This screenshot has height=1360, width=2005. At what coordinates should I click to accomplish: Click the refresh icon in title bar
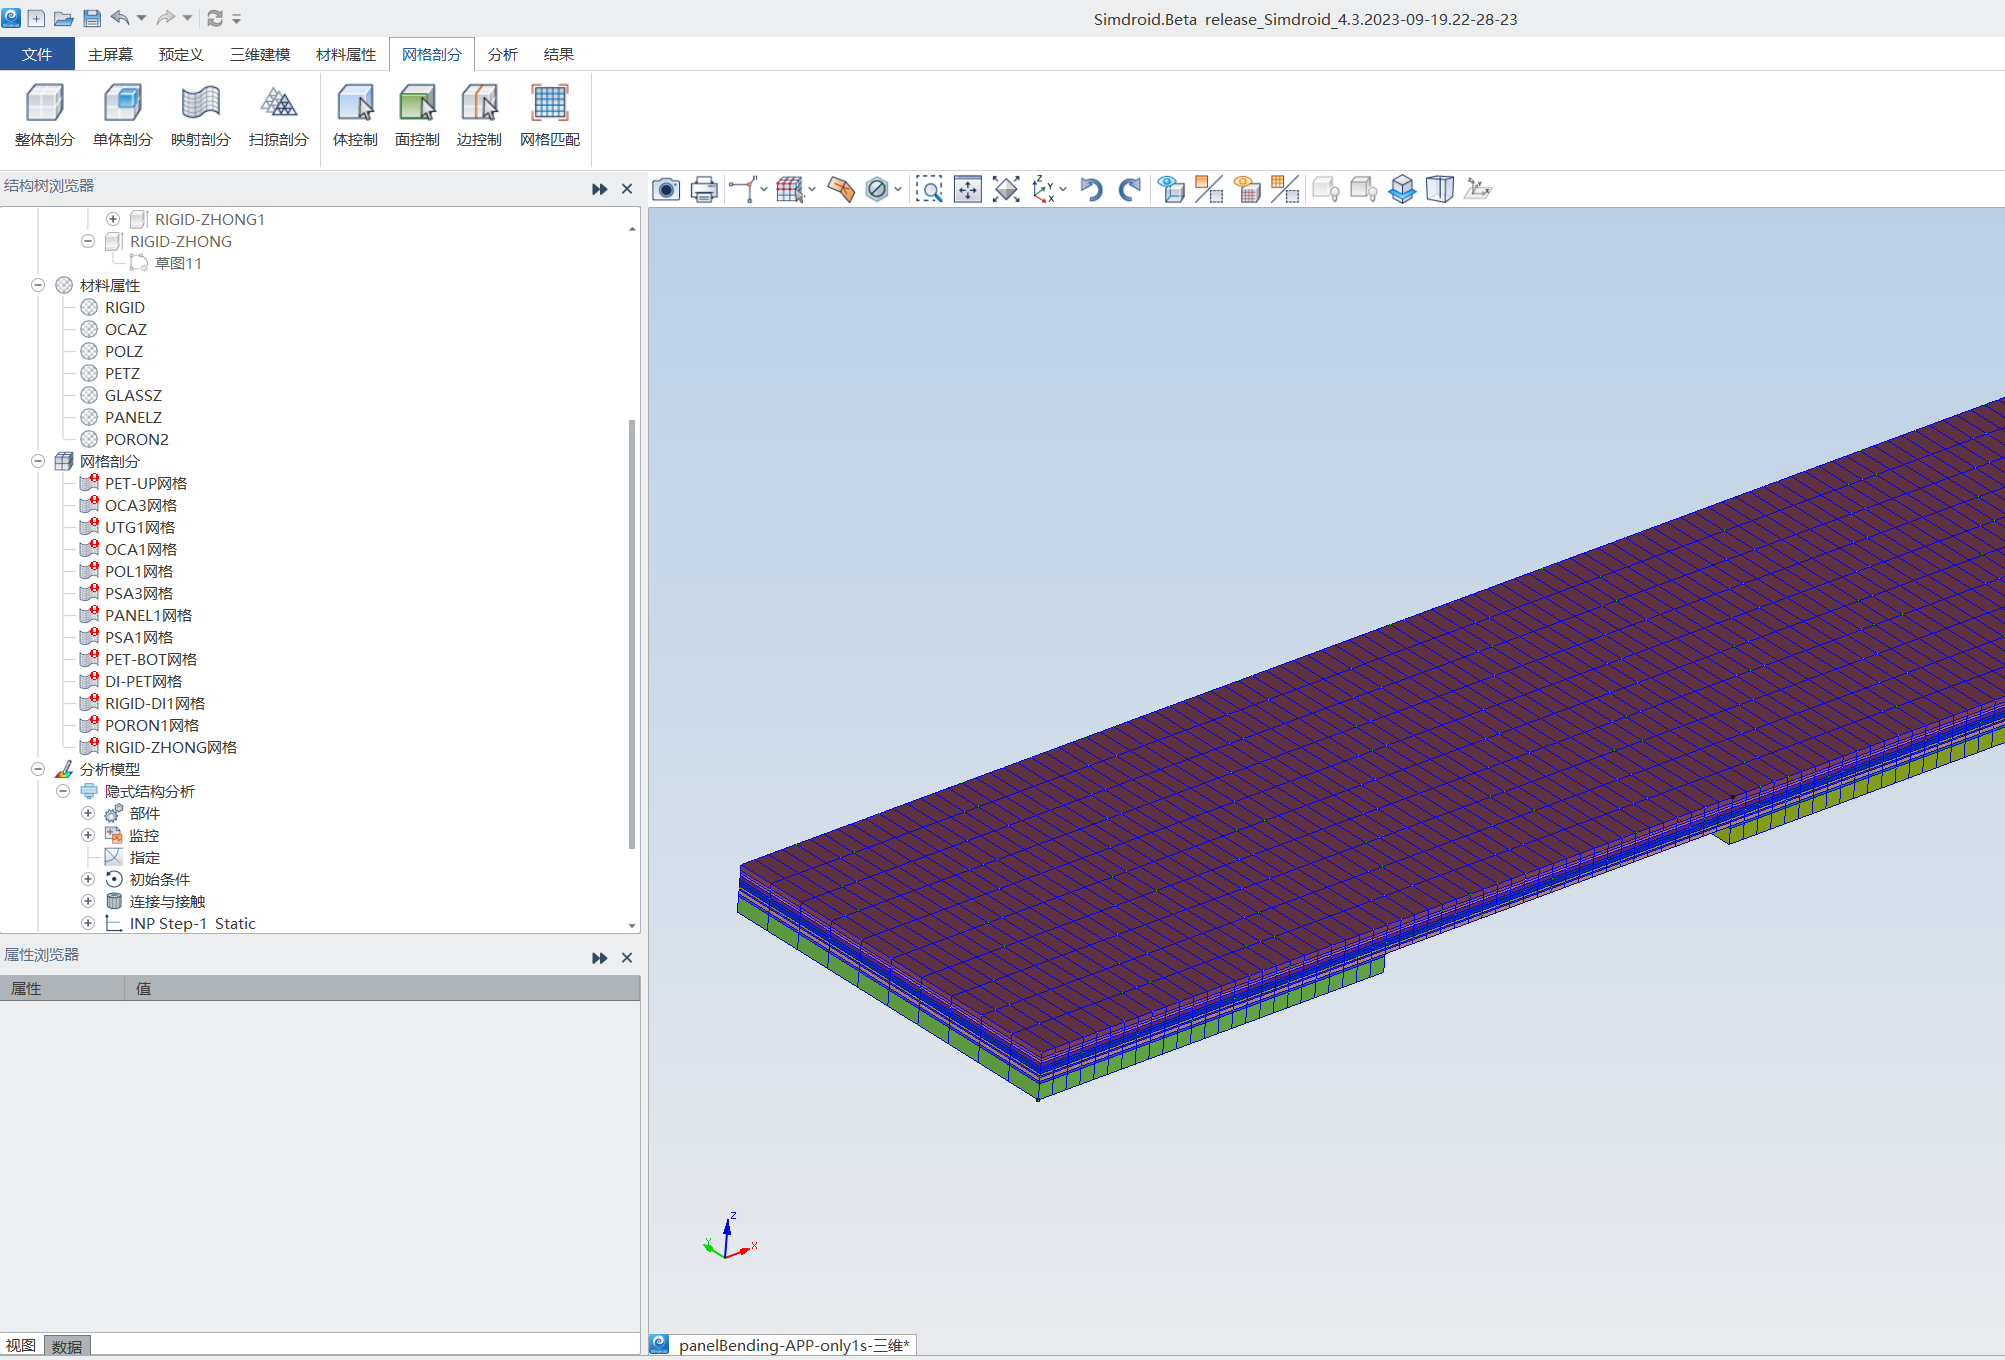click(x=215, y=18)
